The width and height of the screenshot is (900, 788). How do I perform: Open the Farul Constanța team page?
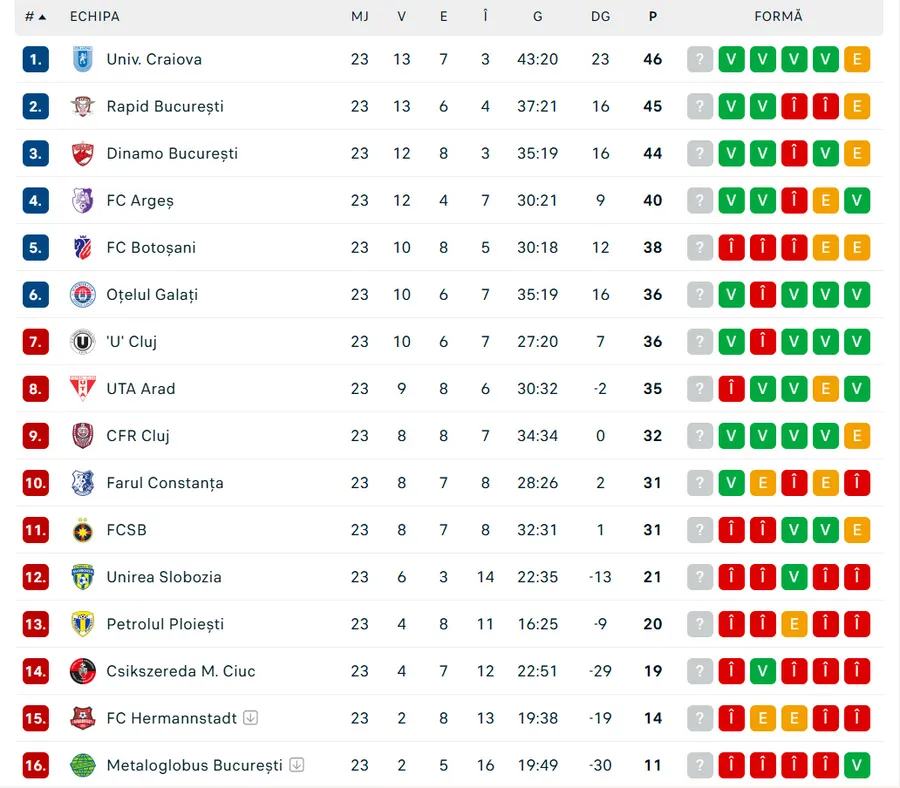click(165, 483)
